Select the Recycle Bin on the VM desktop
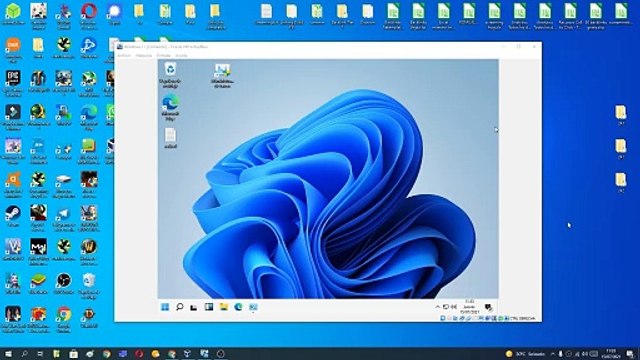The height and width of the screenshot is (360, 640). click(170, 75)
